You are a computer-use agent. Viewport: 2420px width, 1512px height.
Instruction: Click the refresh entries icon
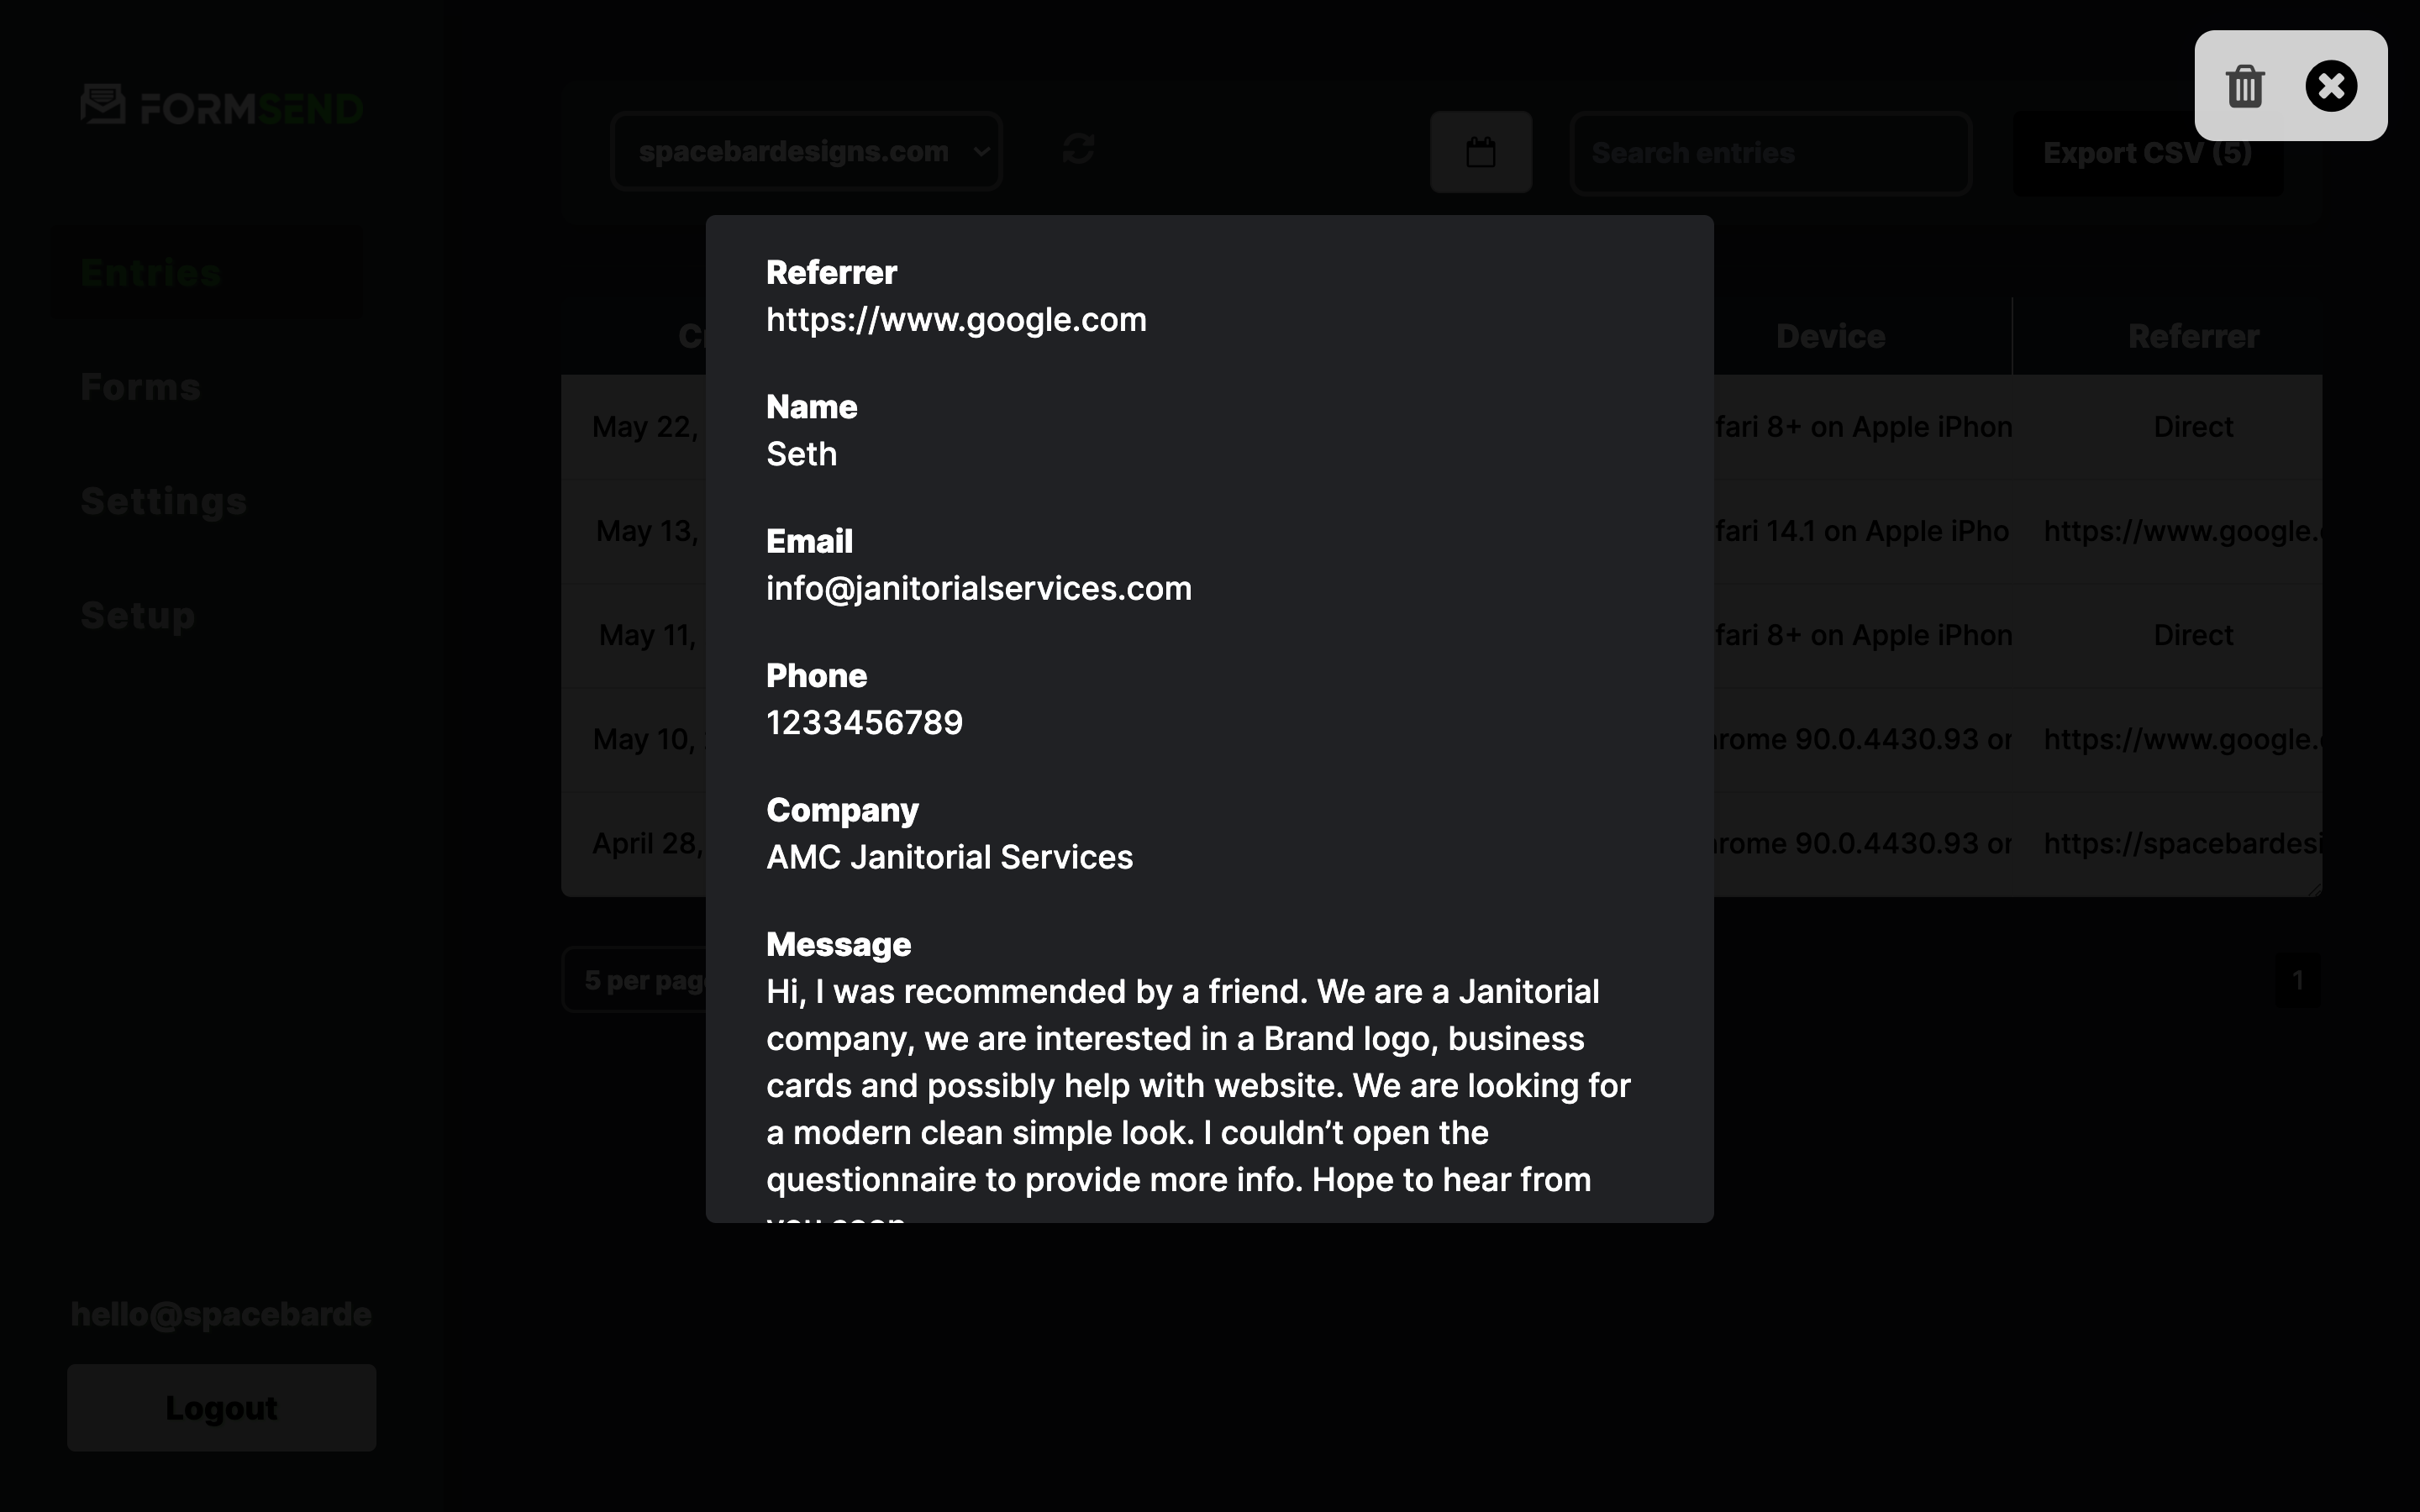pos(1078,150)
